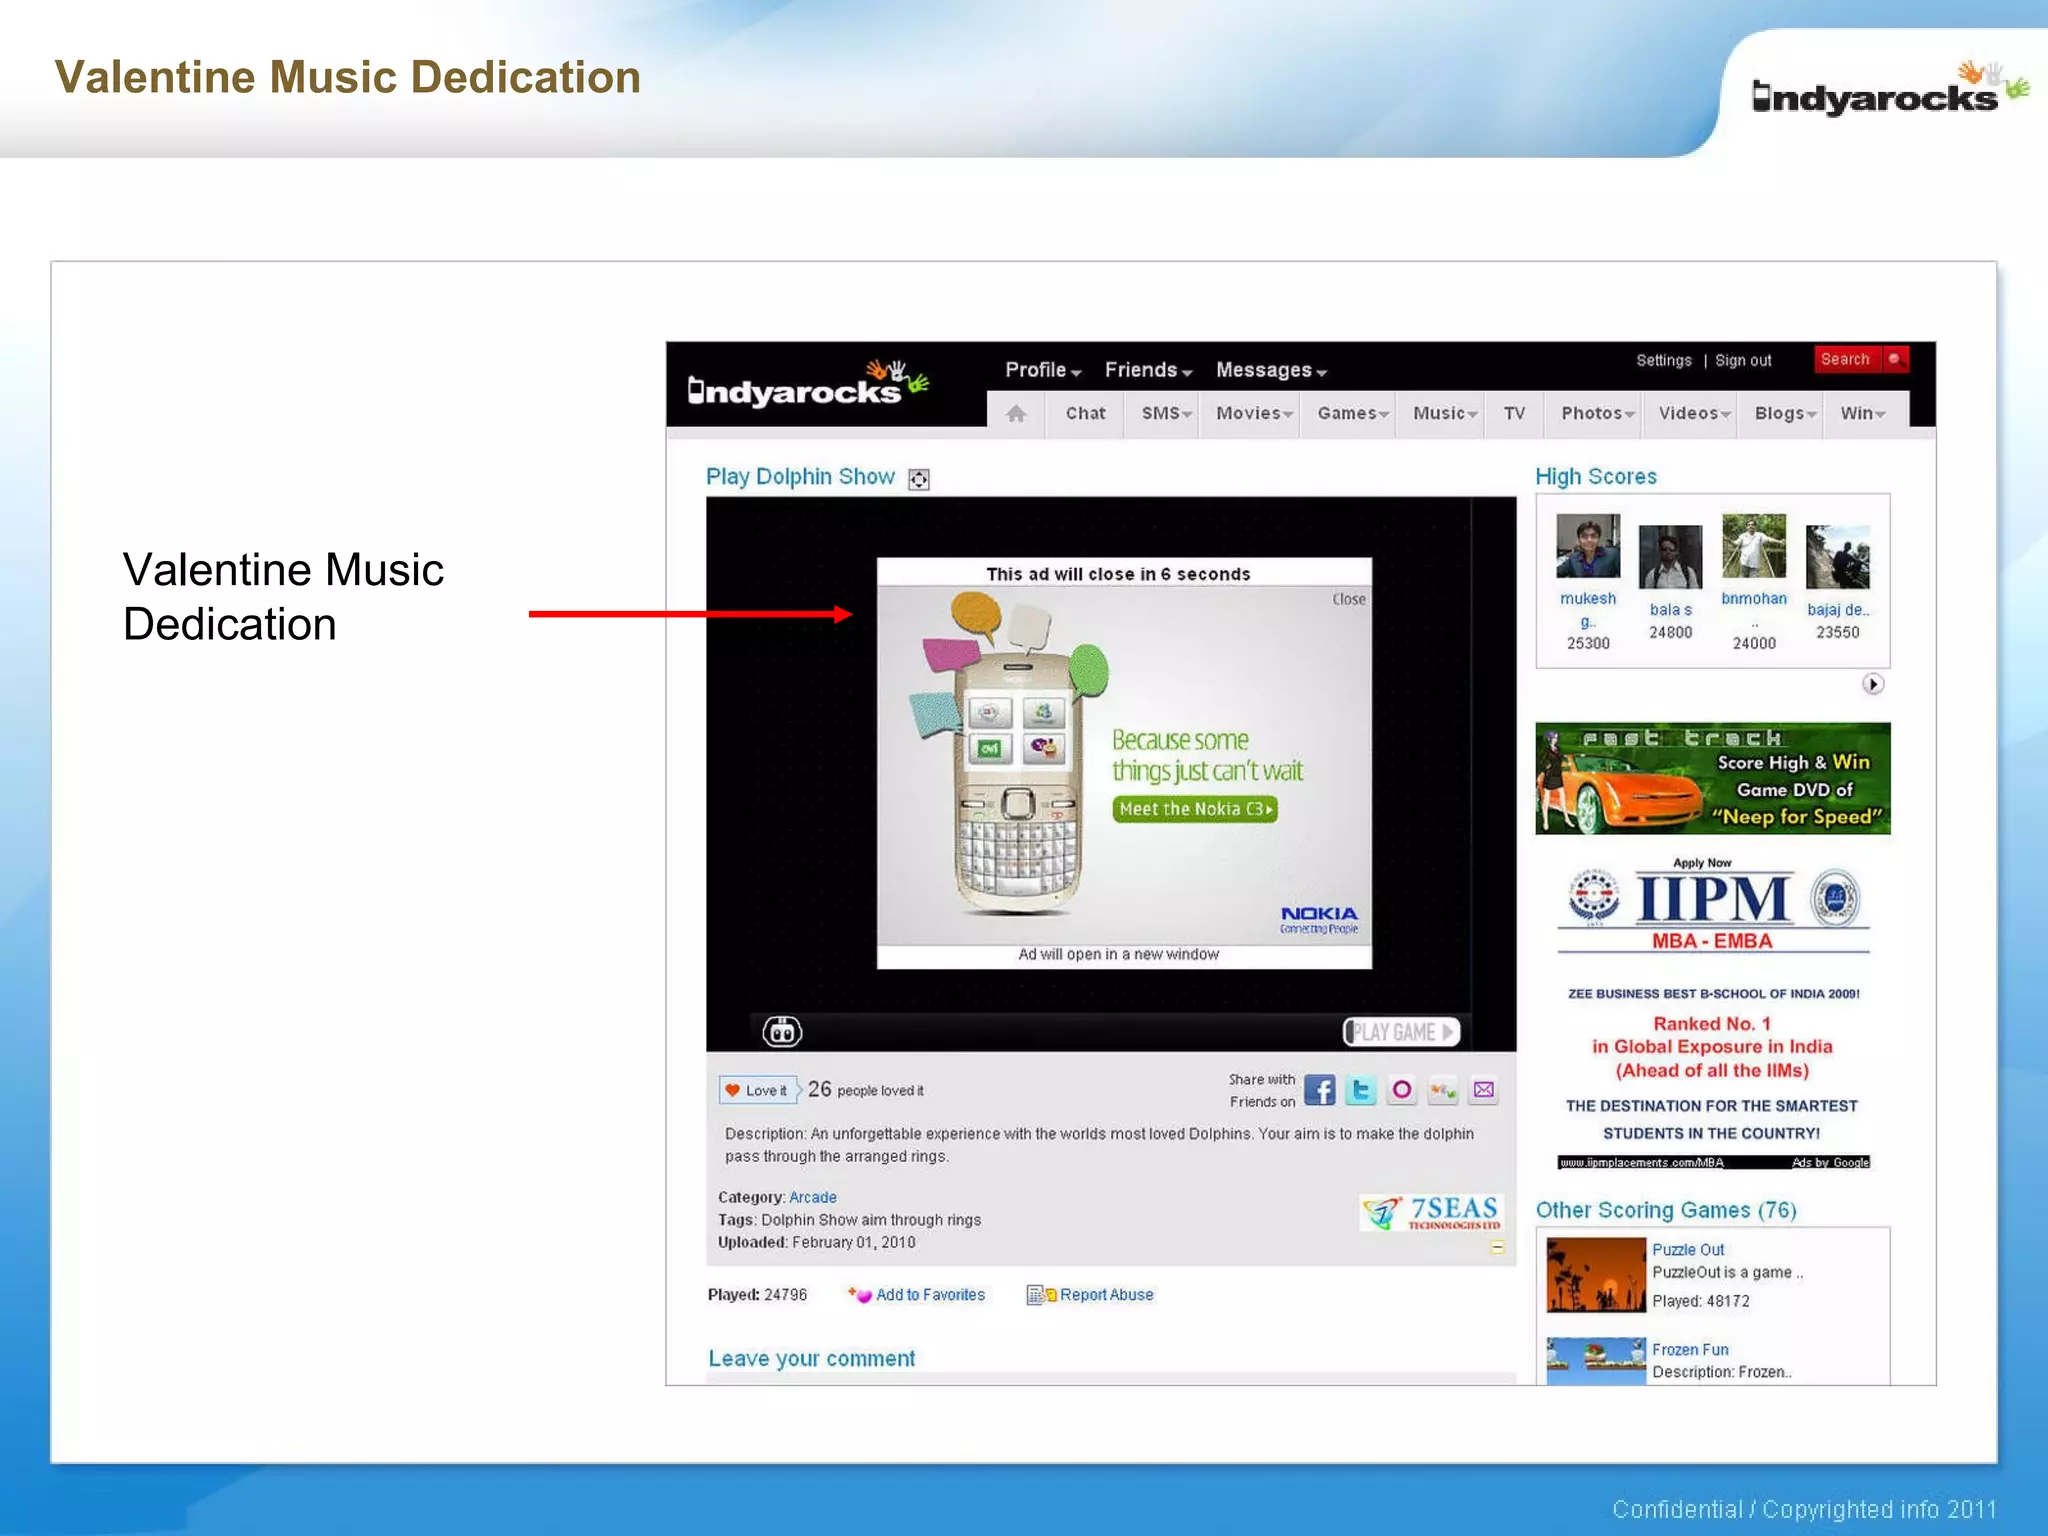The width and height of the screenshot is (2048, 1536).
Task: Share game on Facebook icon
Action: (x=1320, y=1090)
